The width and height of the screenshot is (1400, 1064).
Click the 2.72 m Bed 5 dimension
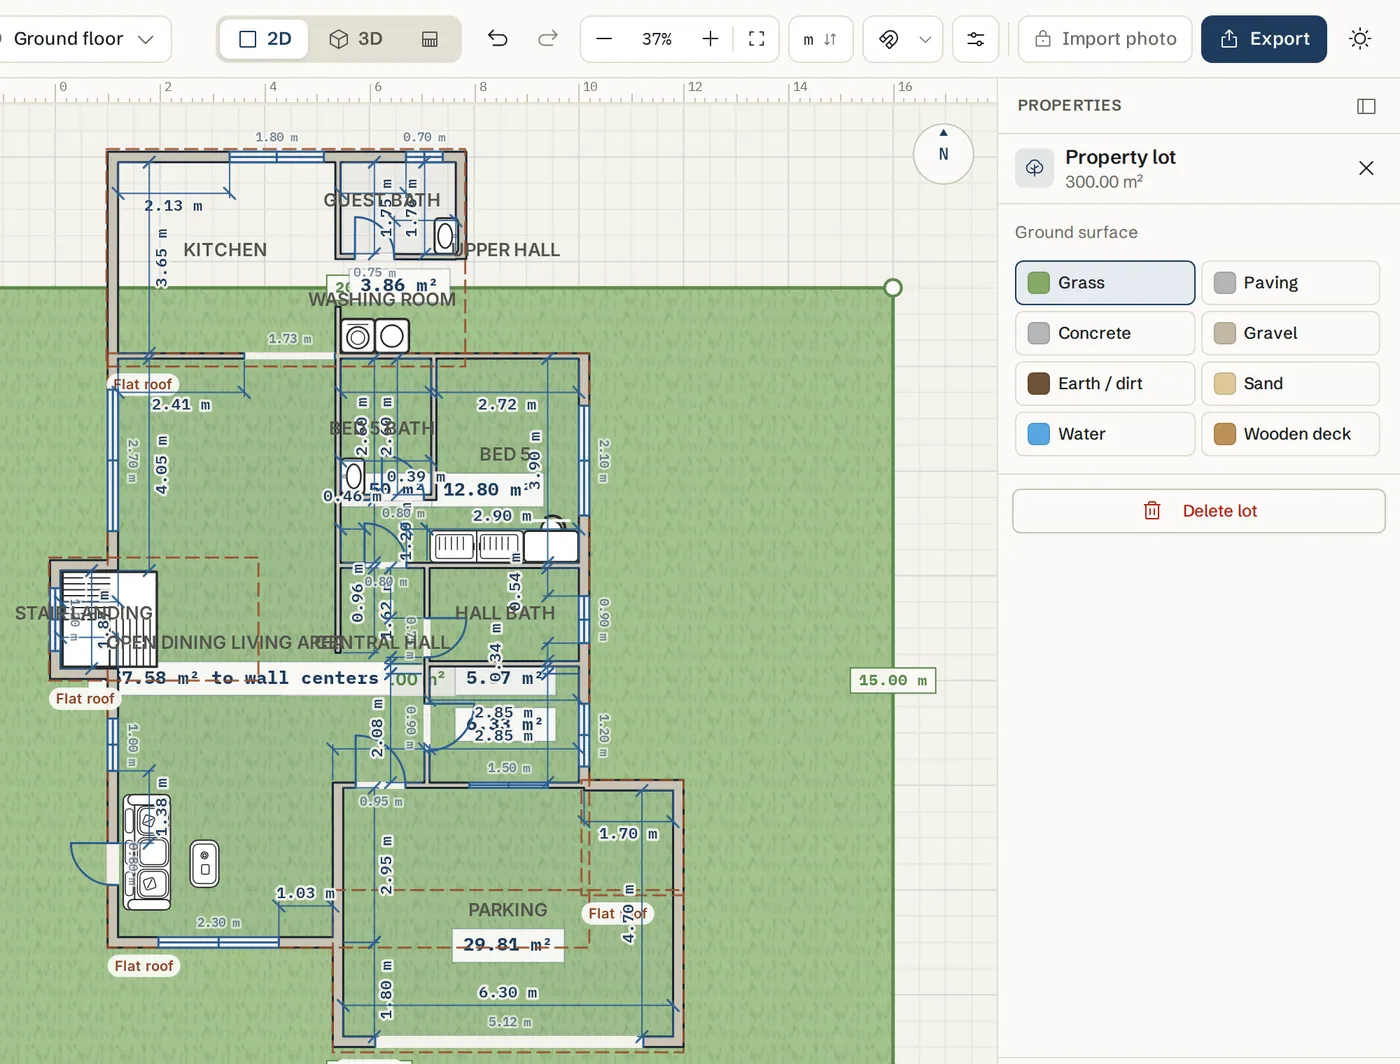[507, 405]
